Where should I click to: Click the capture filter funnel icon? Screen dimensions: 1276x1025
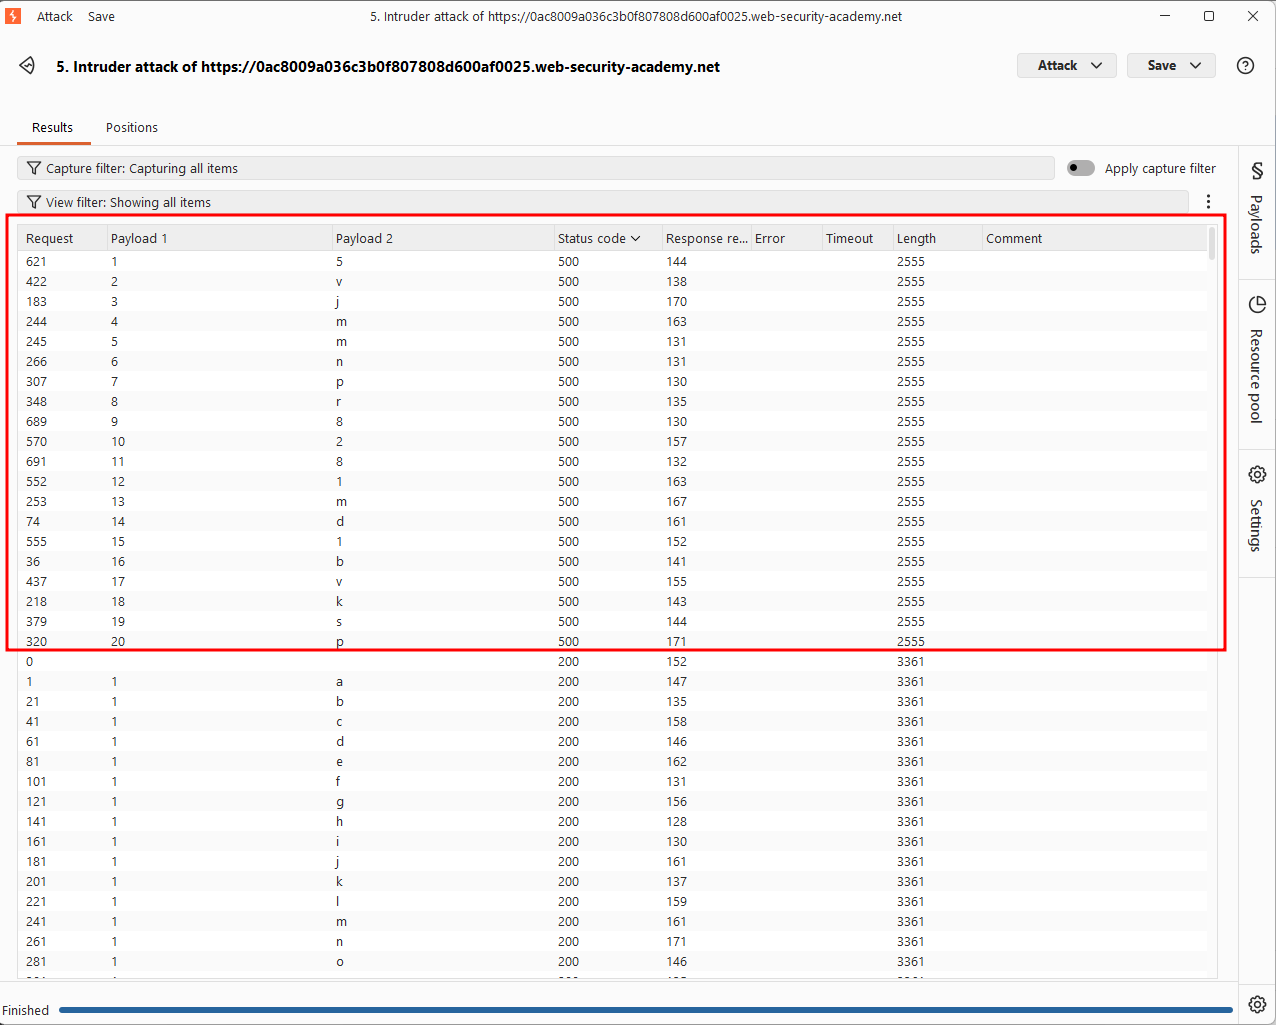click(34, 168)
